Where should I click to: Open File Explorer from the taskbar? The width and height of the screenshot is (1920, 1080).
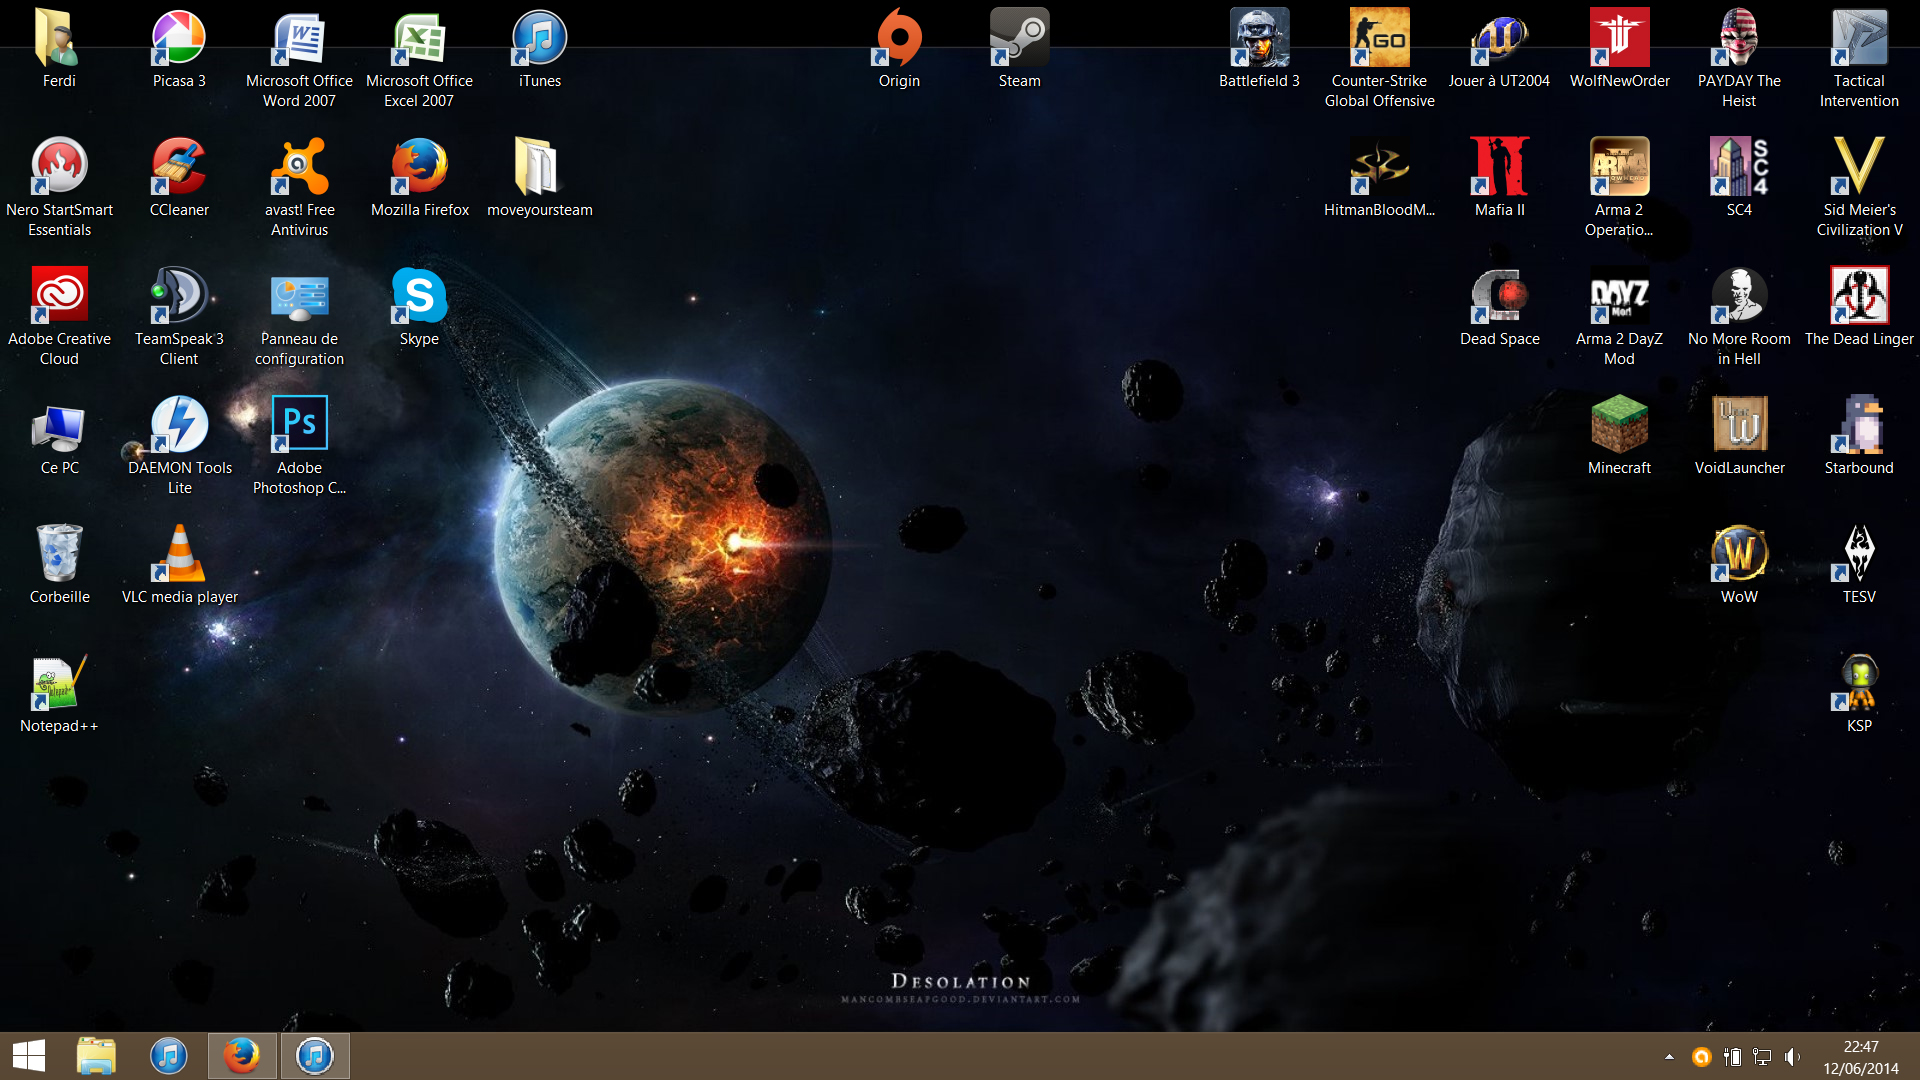(x=97, y=1056)
